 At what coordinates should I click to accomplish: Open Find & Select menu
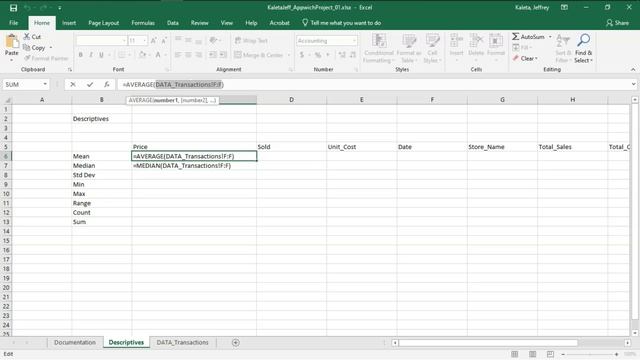(584, 49)
